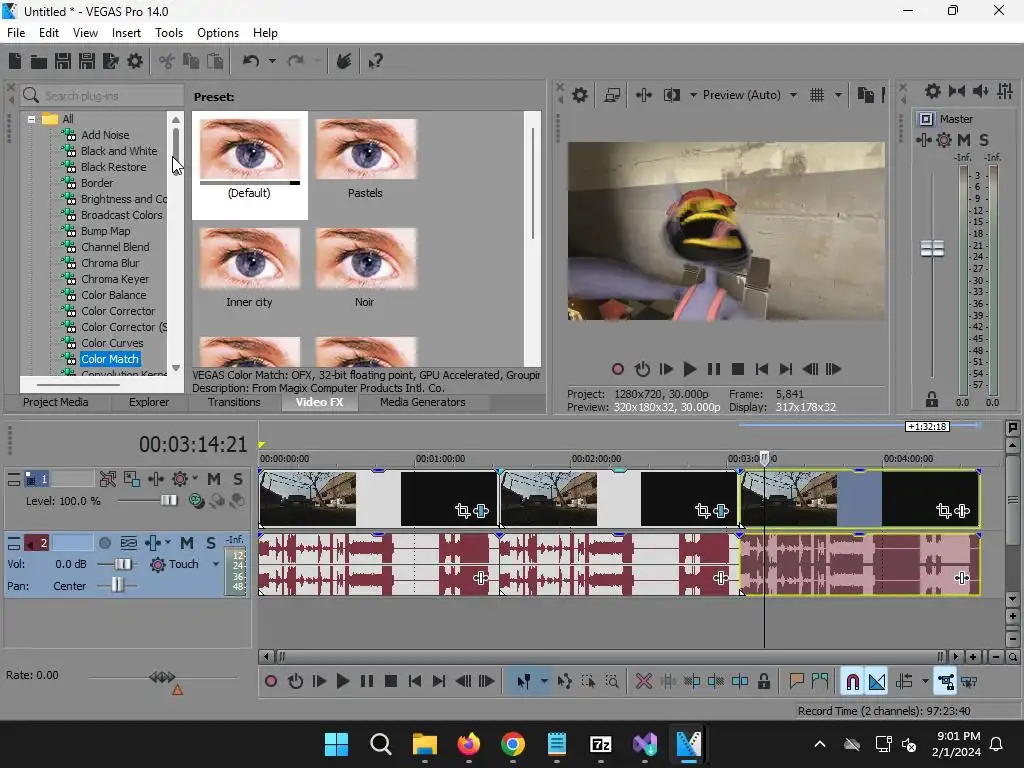Collapse the All plug-ins tree folder
Image resolution: width=1024 pixels, height=768 pixels.
click(31, 119)
